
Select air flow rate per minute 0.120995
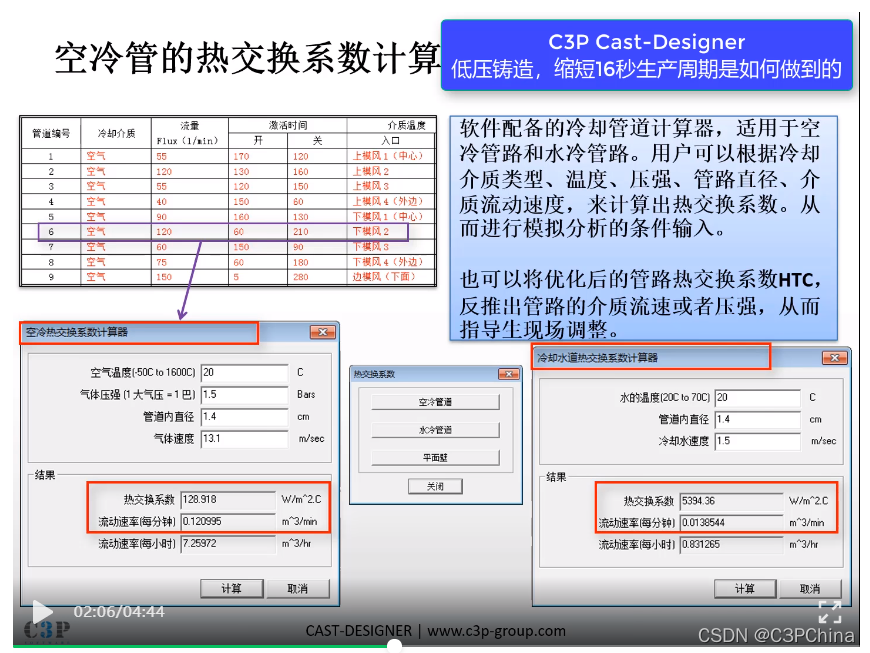point(228,522)
